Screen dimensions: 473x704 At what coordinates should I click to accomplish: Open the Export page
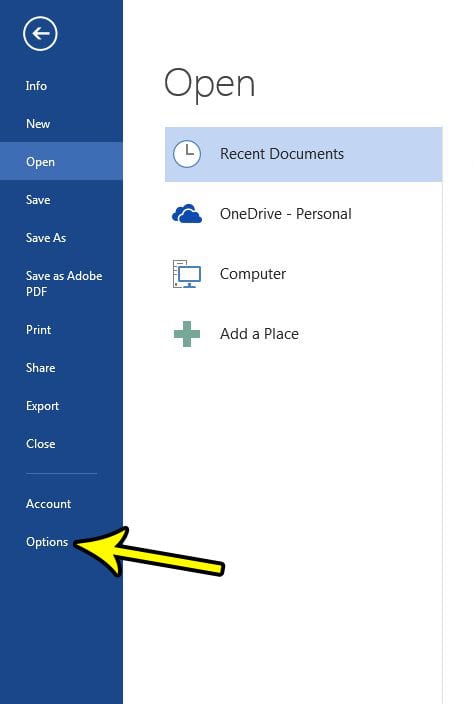click(42, 406)
